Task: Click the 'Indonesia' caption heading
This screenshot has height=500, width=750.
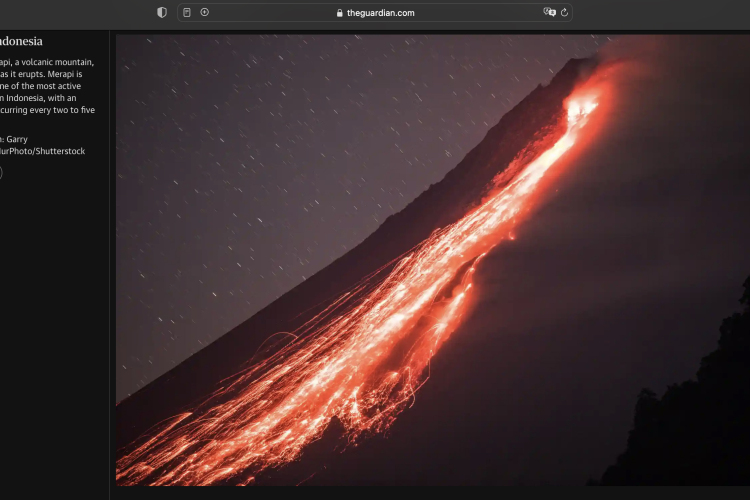Action: [x=21, y=41]
